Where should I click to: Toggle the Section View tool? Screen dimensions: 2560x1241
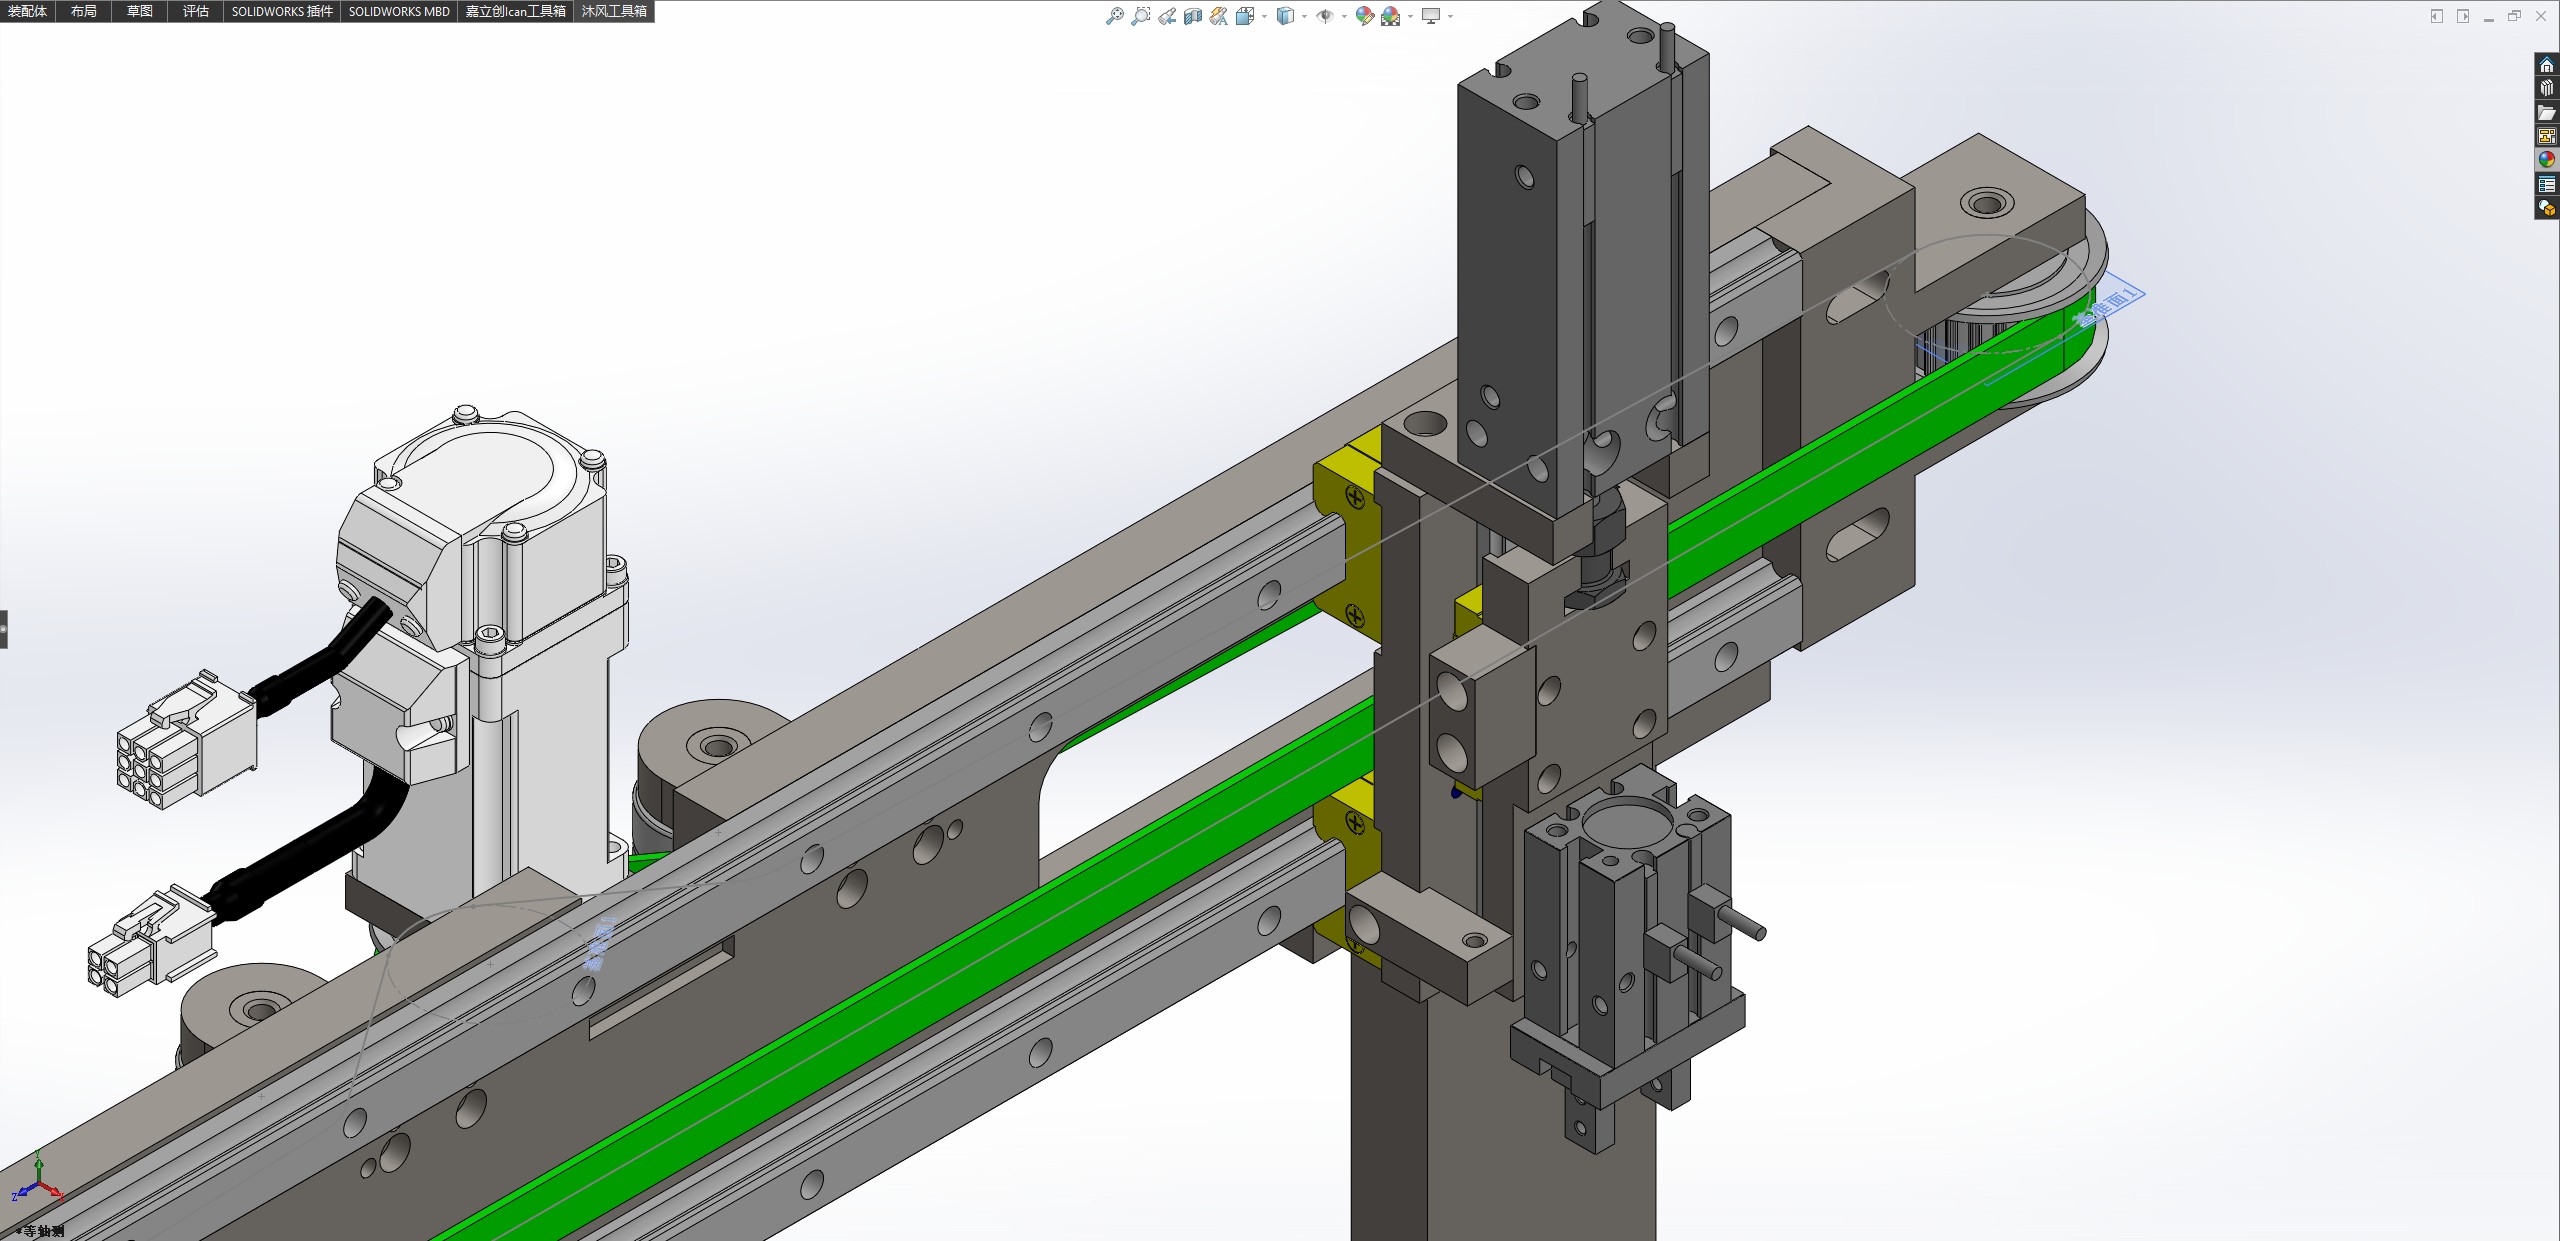click(x=1192, y=16)
